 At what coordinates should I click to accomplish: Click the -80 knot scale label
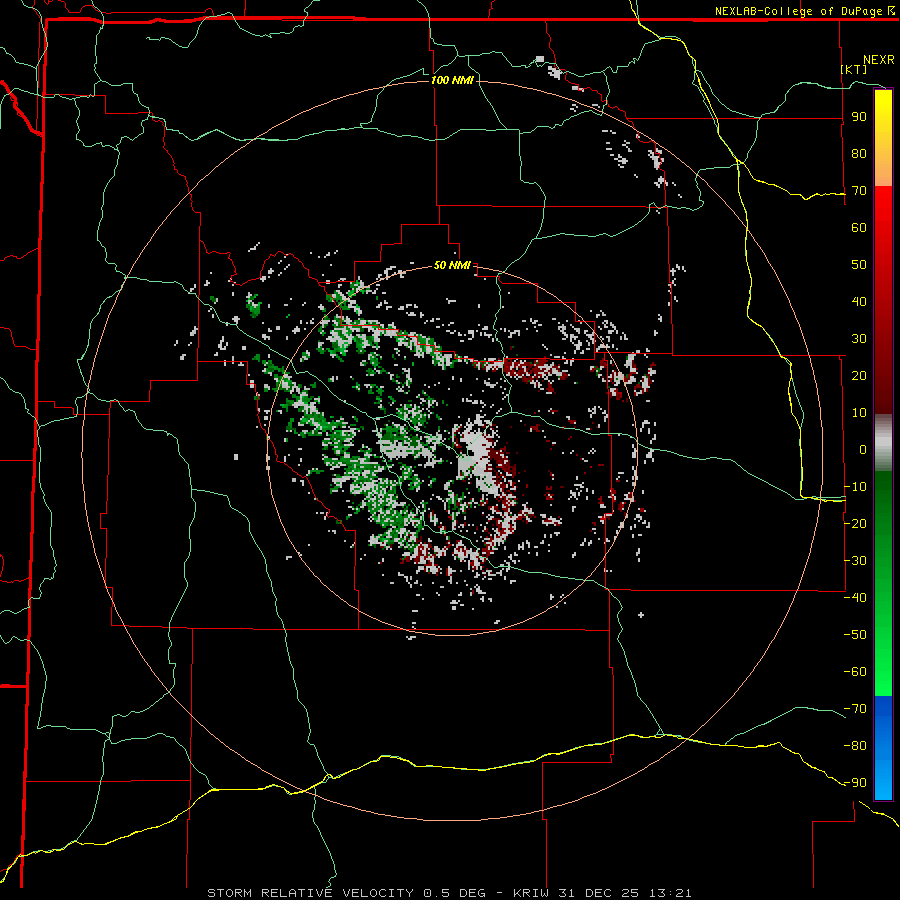(x=855, y=746)
